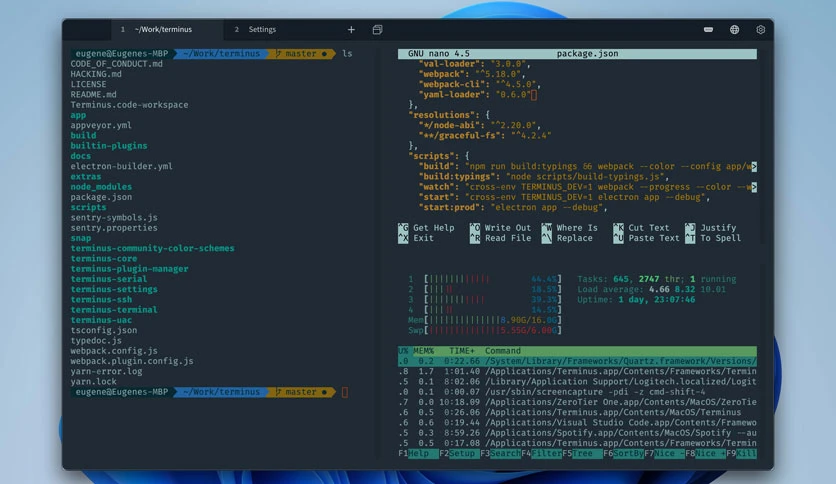Image resolution: width=836 pixels, height=484 pixels.
Task: Click the "start:prod" script line
Action: point(513,207)
